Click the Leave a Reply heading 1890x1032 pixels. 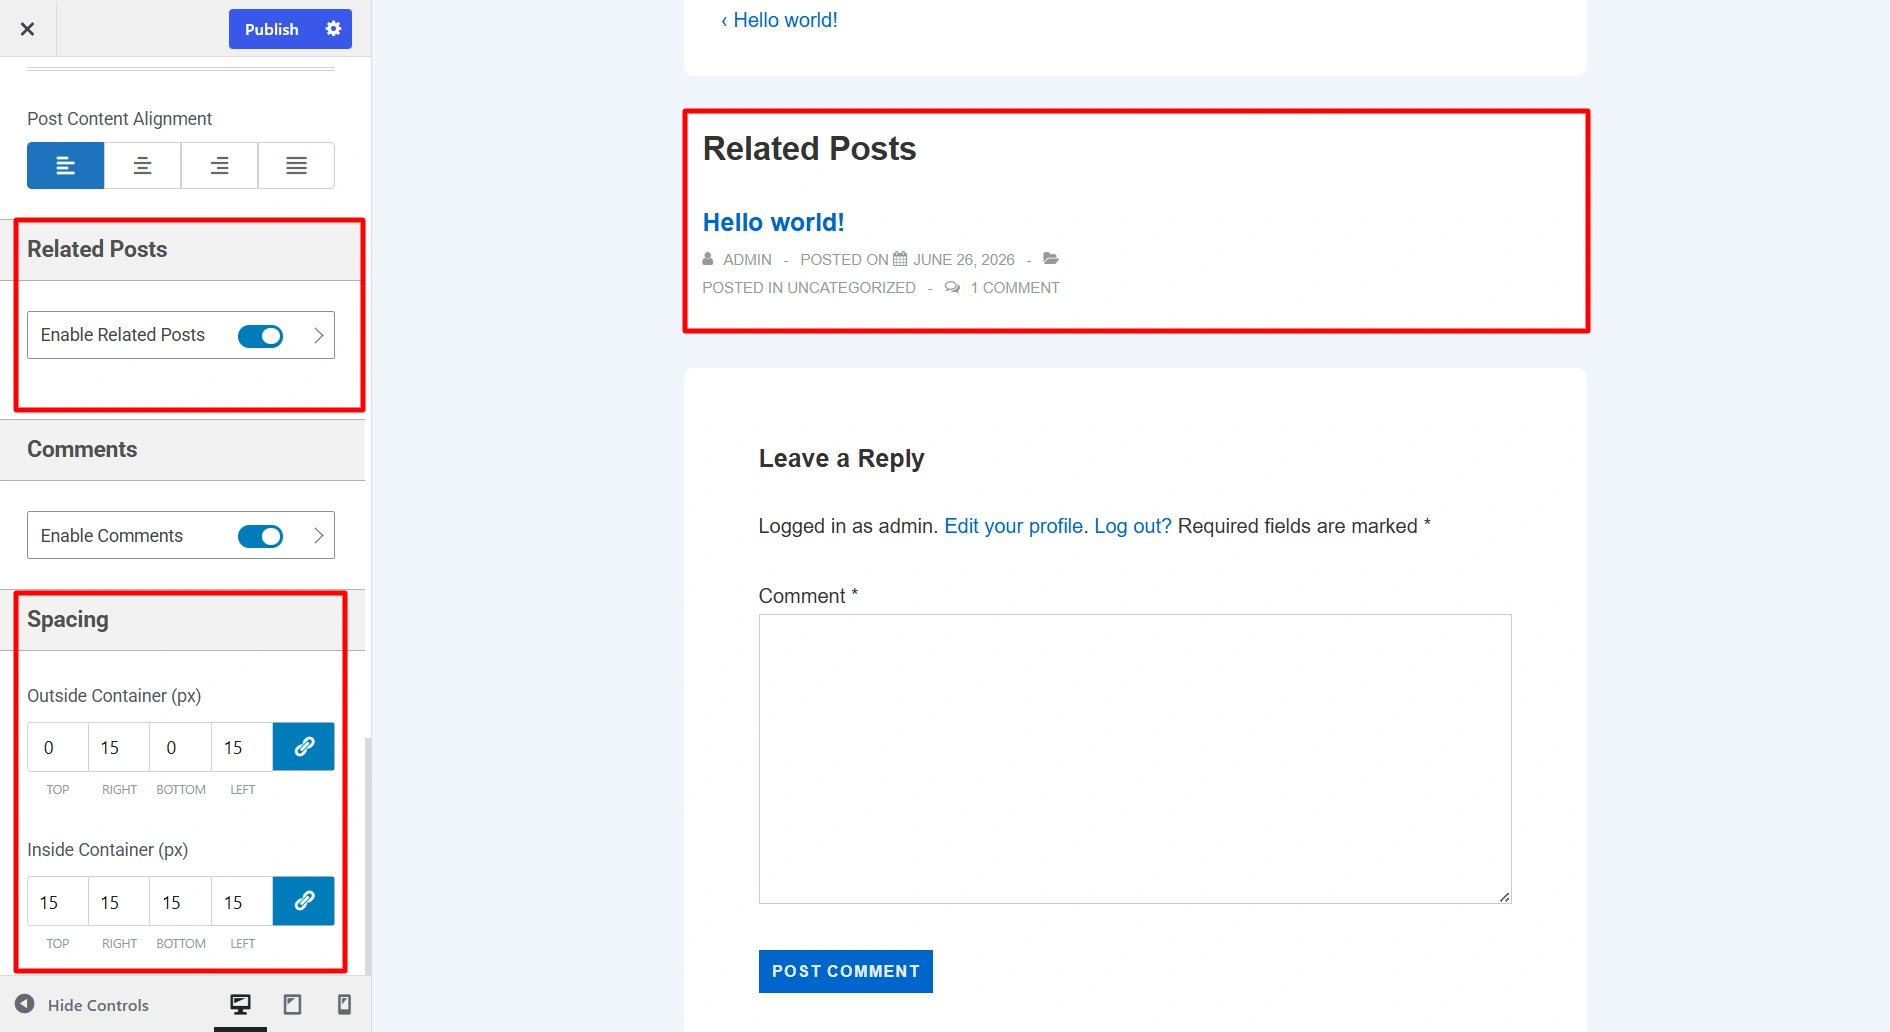coord(841,459)
